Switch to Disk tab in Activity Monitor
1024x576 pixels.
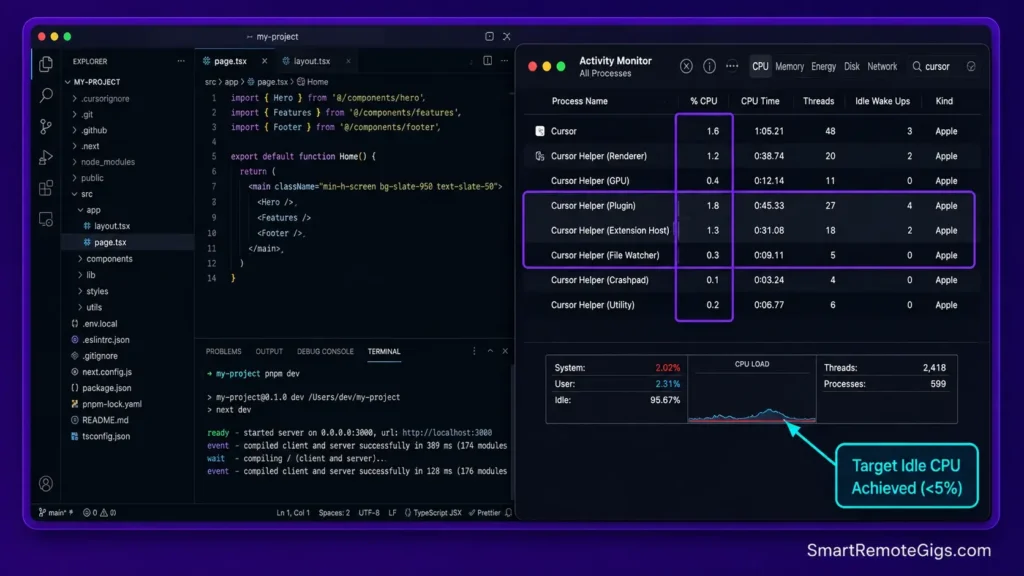(x=852, y=67)
